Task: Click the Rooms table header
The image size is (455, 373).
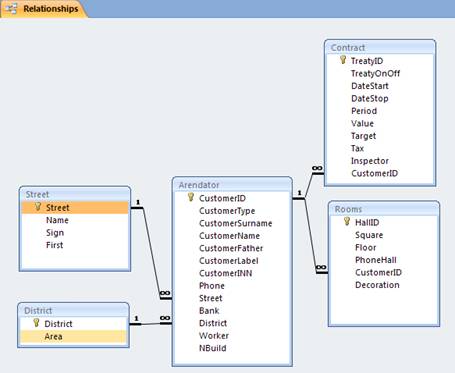Action: (384, 209)
